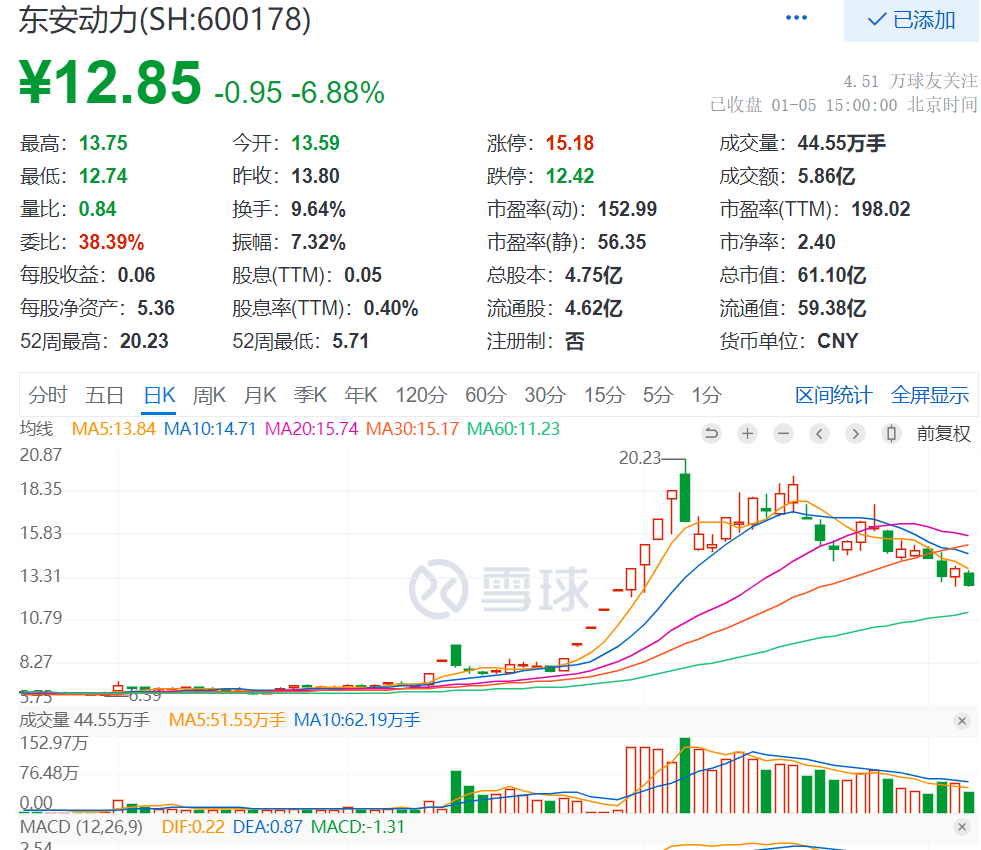The image size is (981, 850).
Task: Click the tallest green volume bar
Action: 685,776
